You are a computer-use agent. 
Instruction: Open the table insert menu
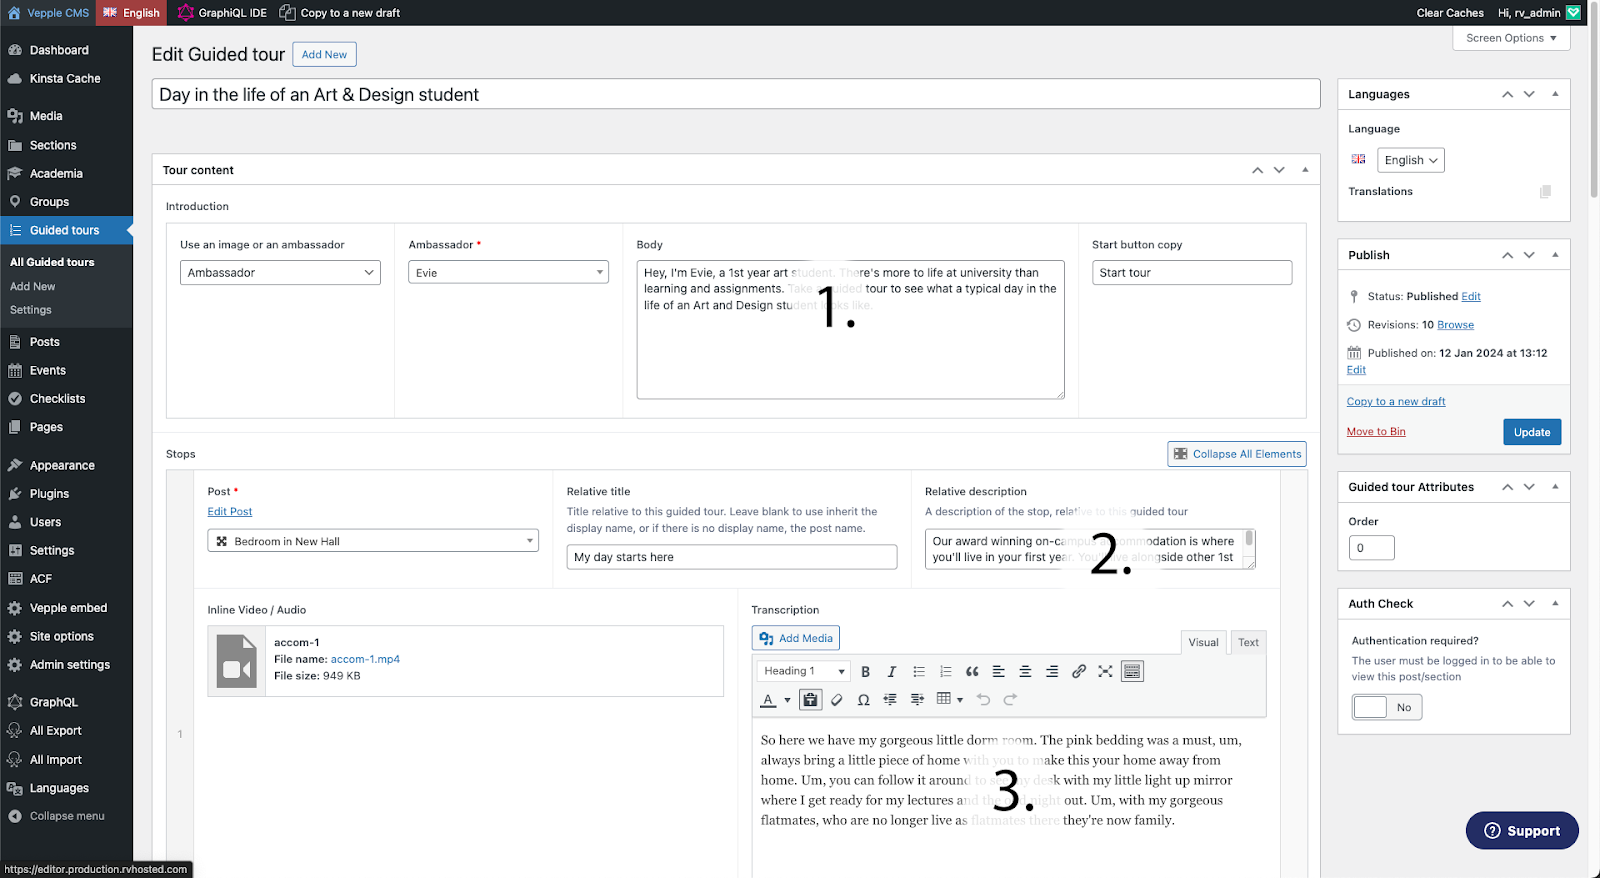pyautogui.click(x=949, y=699)
